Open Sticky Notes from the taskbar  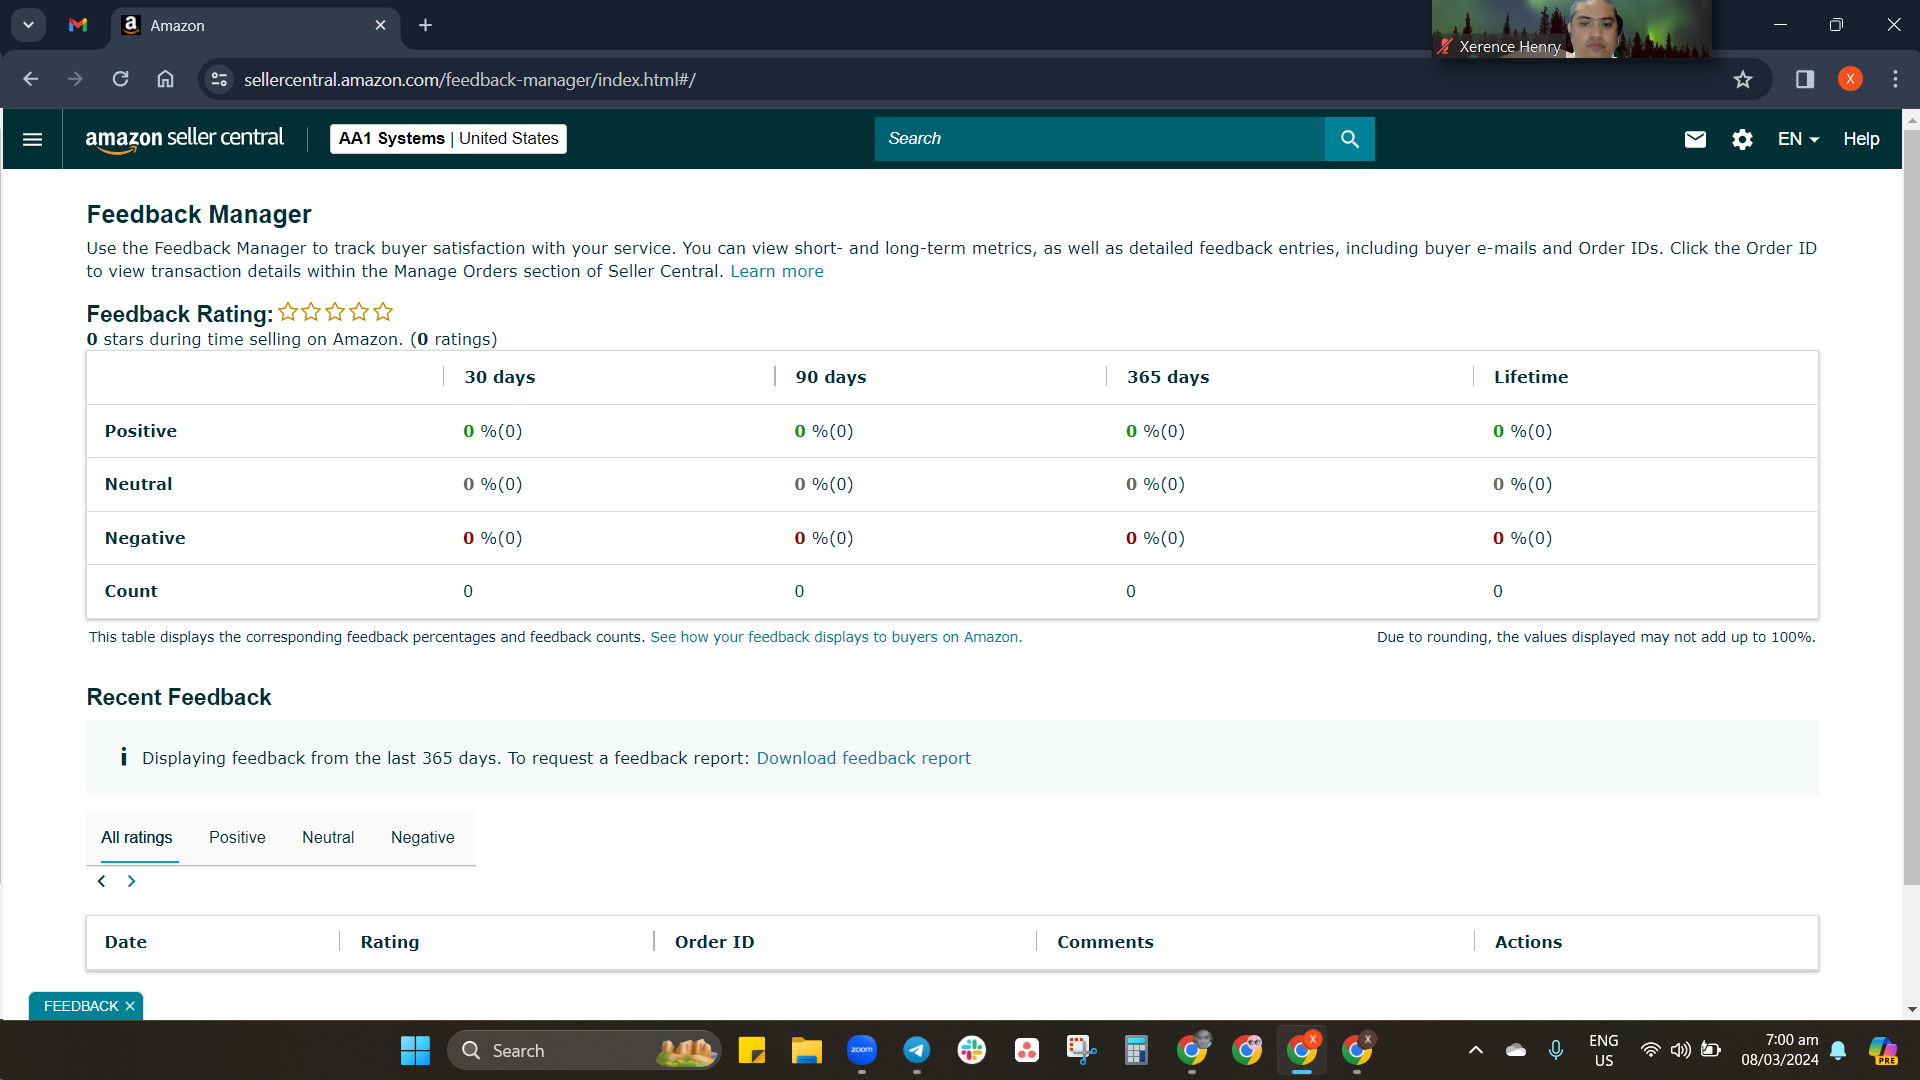751,1051
